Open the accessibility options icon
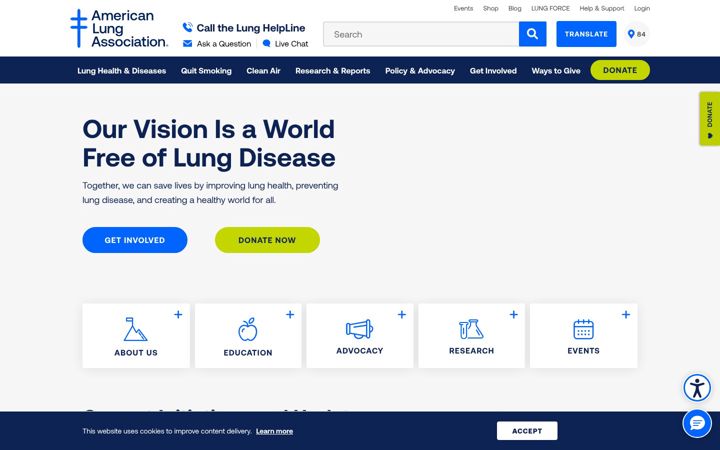This screenshot has height=450, width=720. point(697,388)
